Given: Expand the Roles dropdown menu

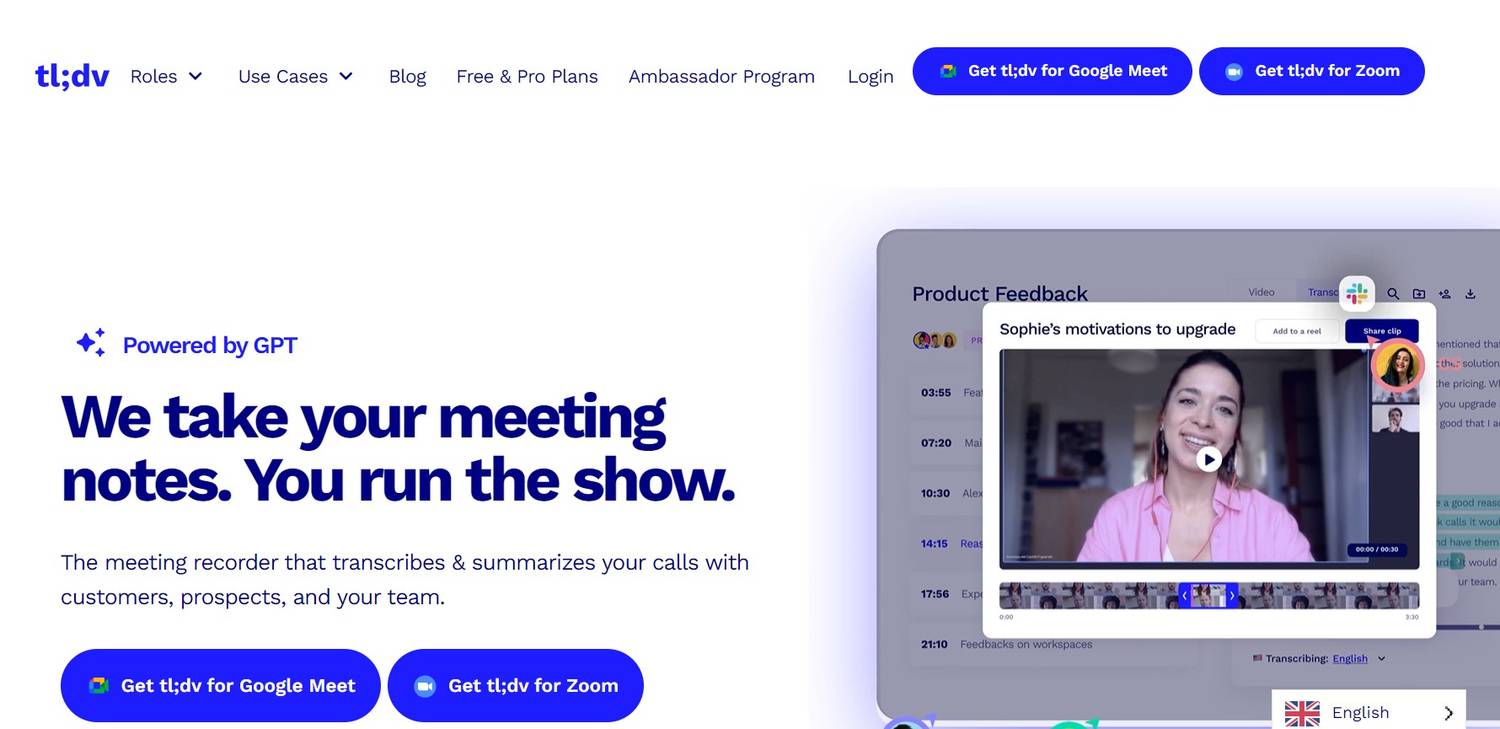Looking at the screenshot, I should click(x=166, y=76).
